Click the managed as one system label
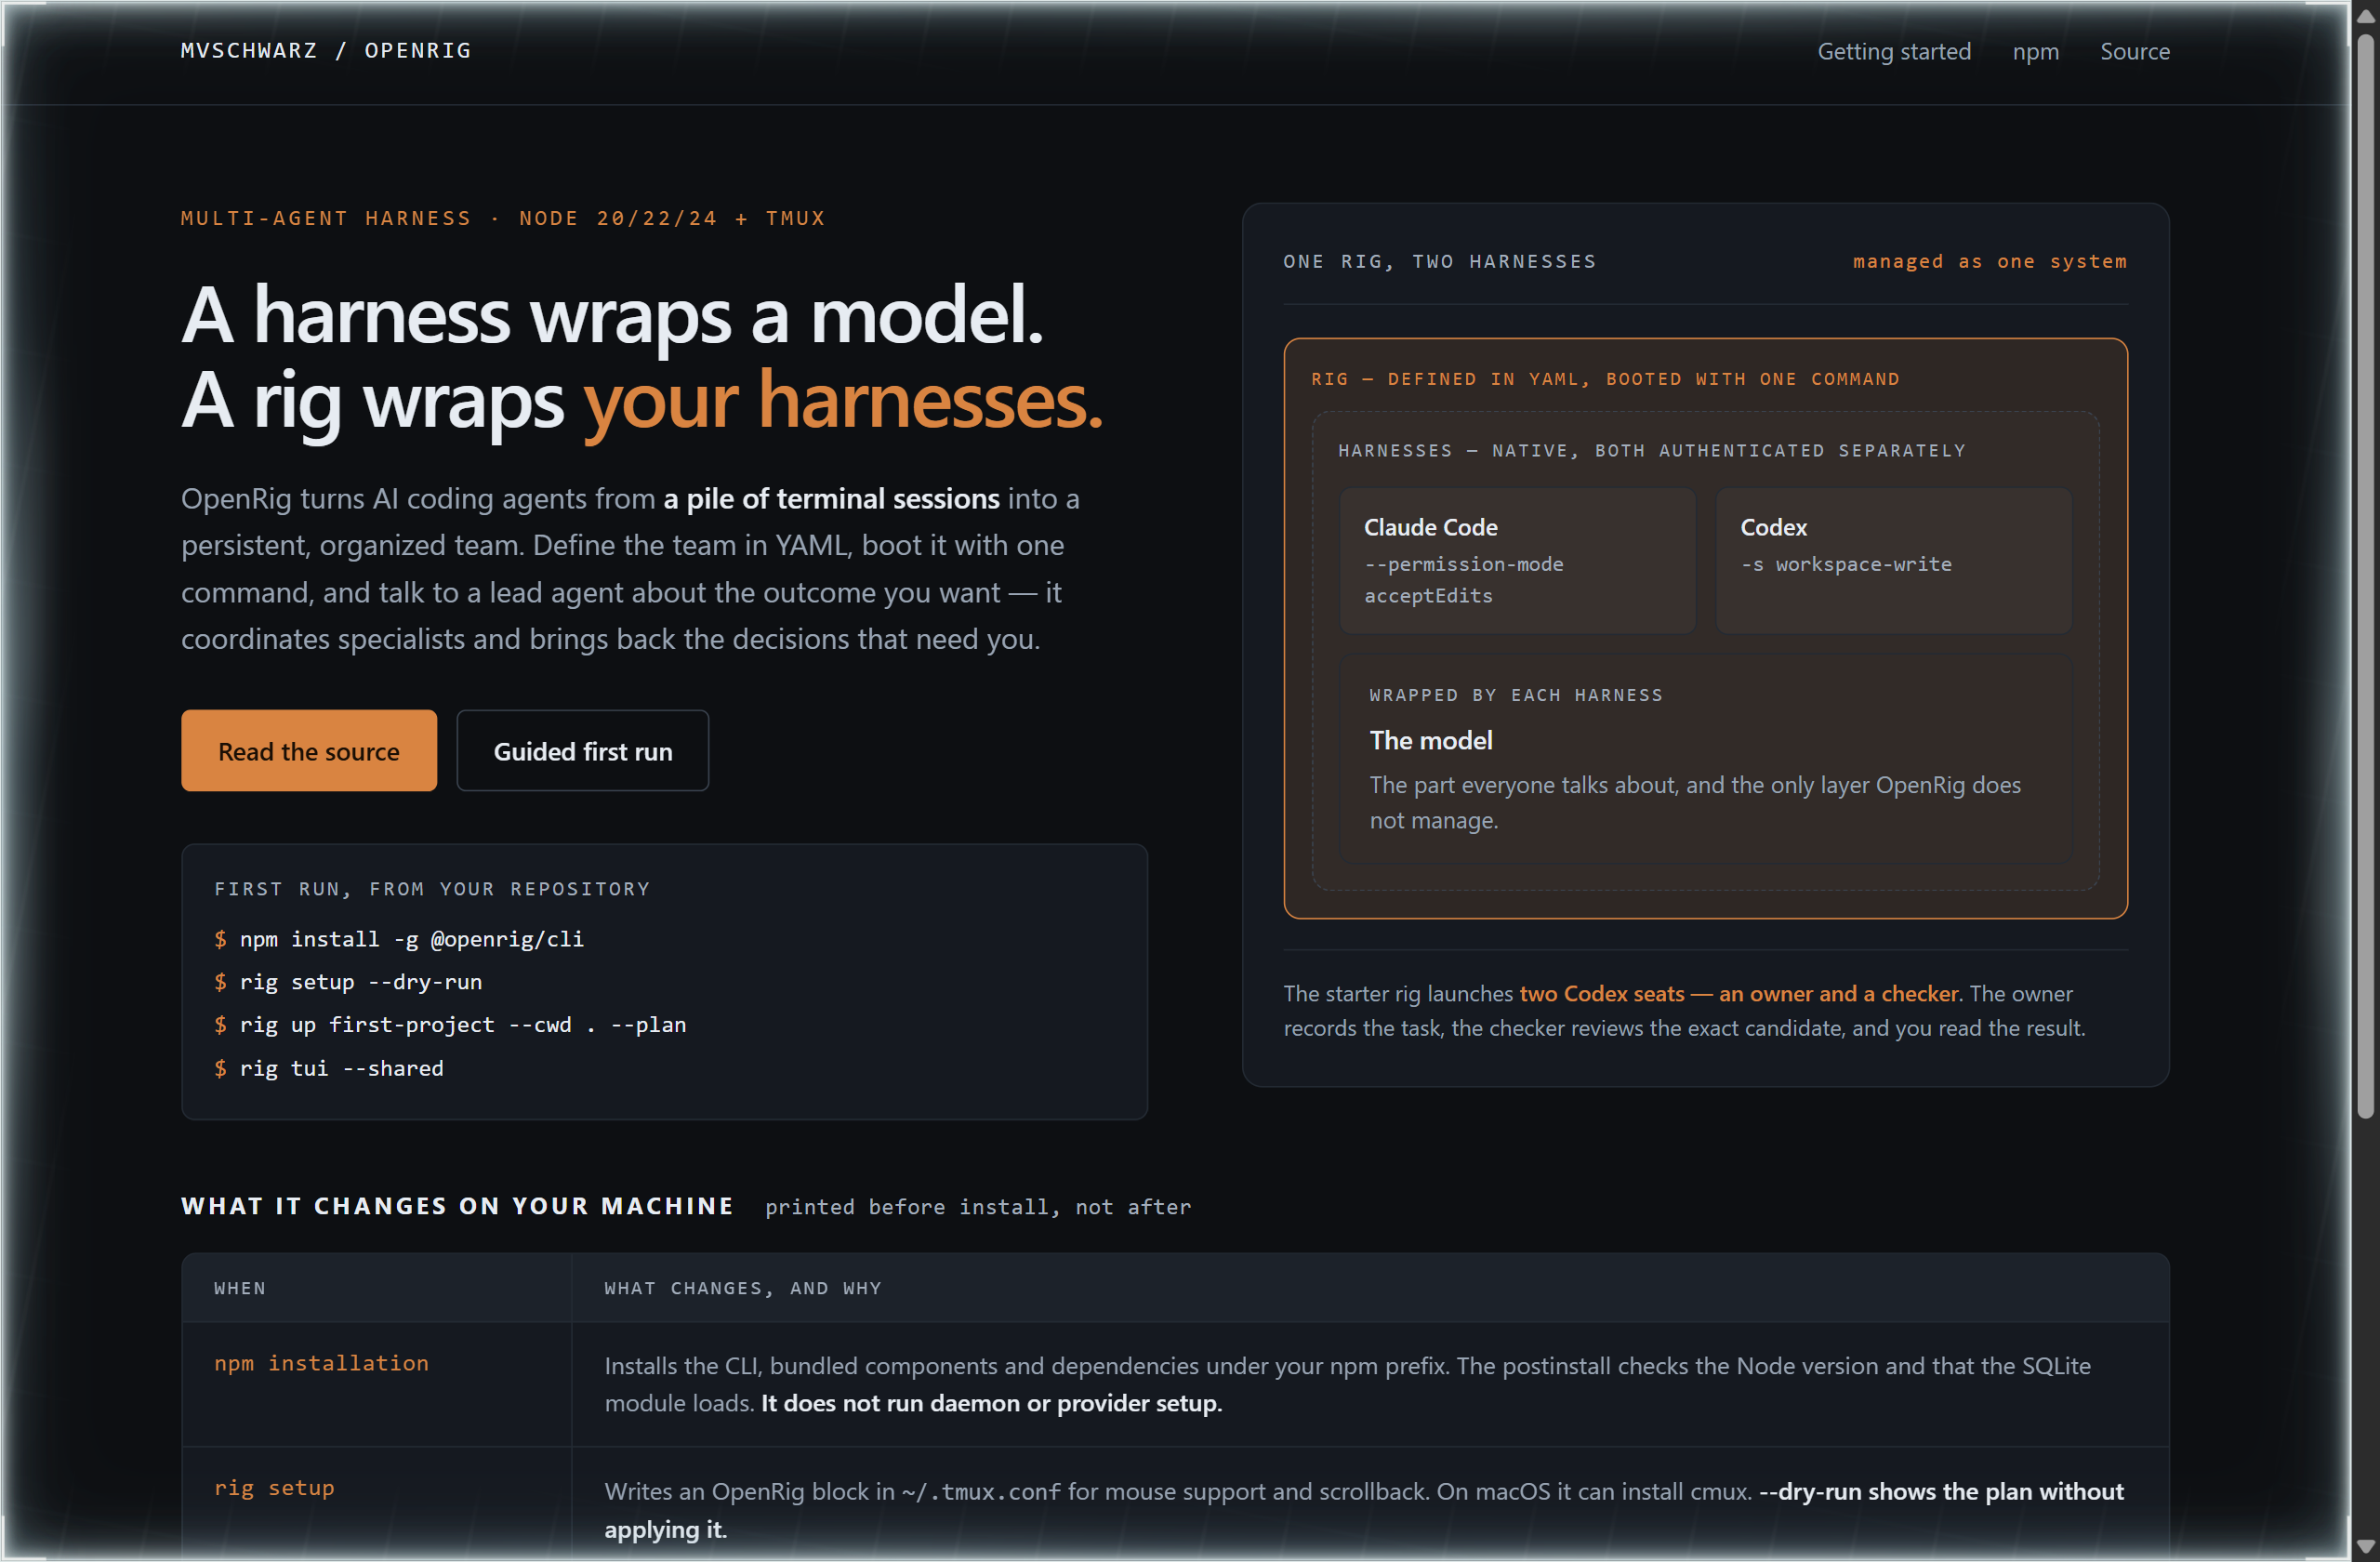Screen dimensions: 2380x1562 pyautogui.click(x=1989, y=261)
